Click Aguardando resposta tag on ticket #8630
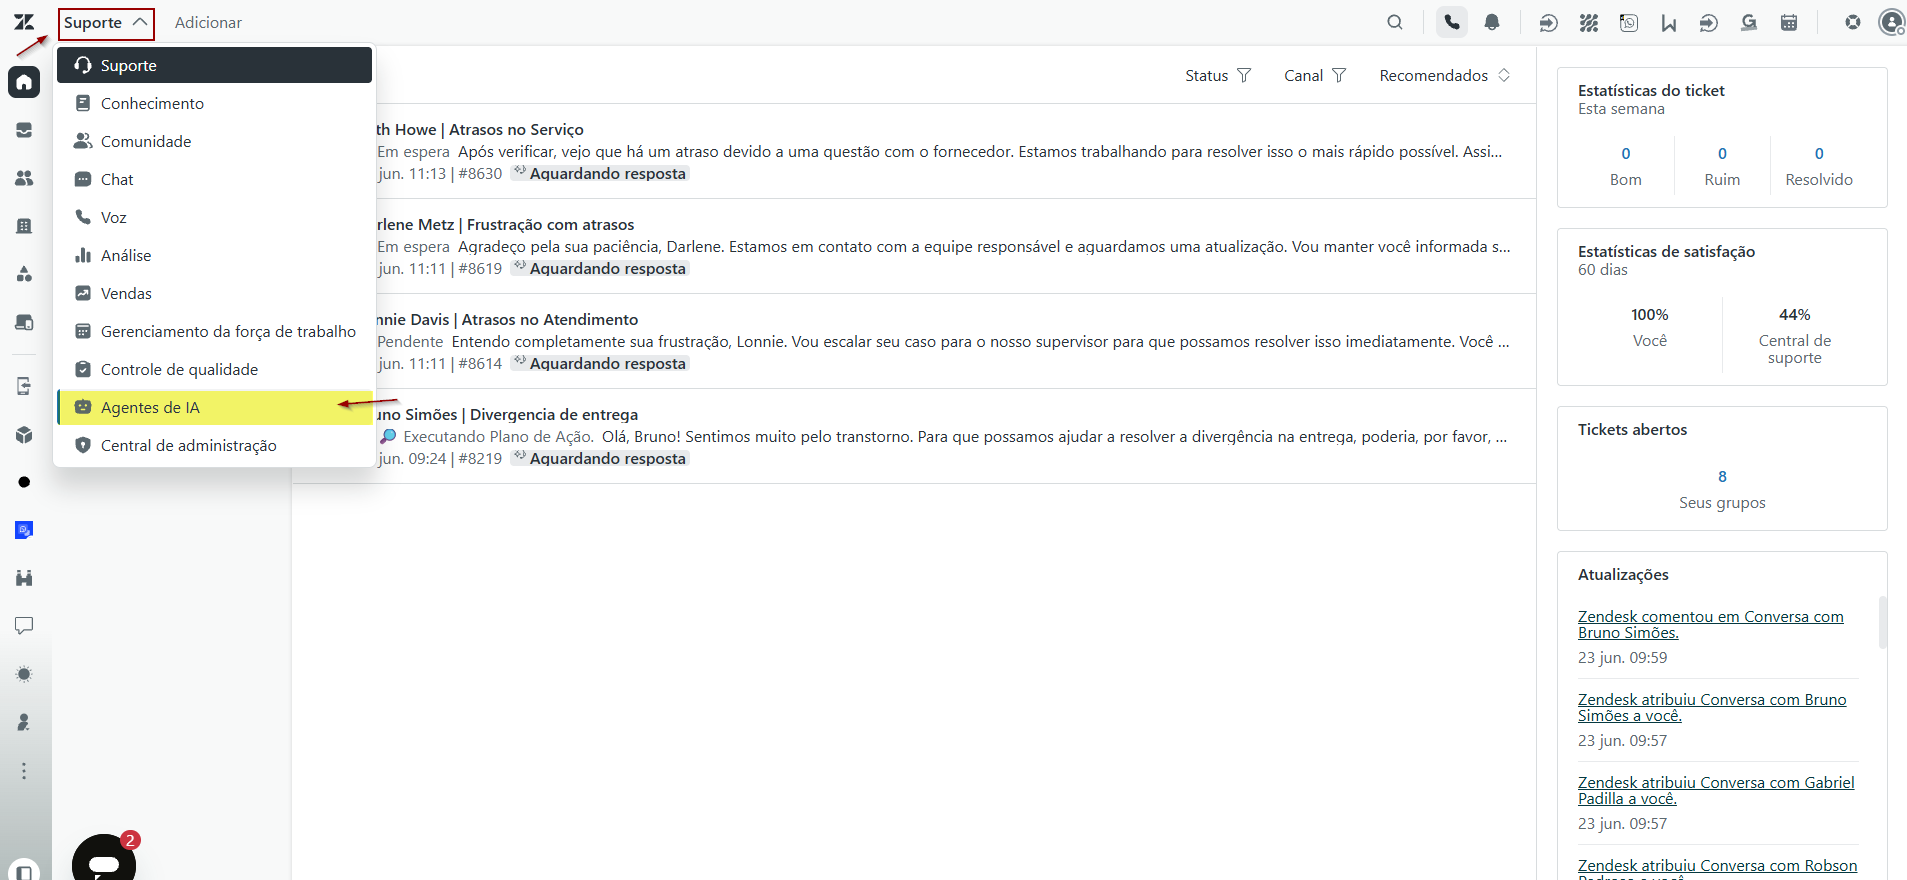The height and width of the screenshot is (880, 1907). point(600,174)
